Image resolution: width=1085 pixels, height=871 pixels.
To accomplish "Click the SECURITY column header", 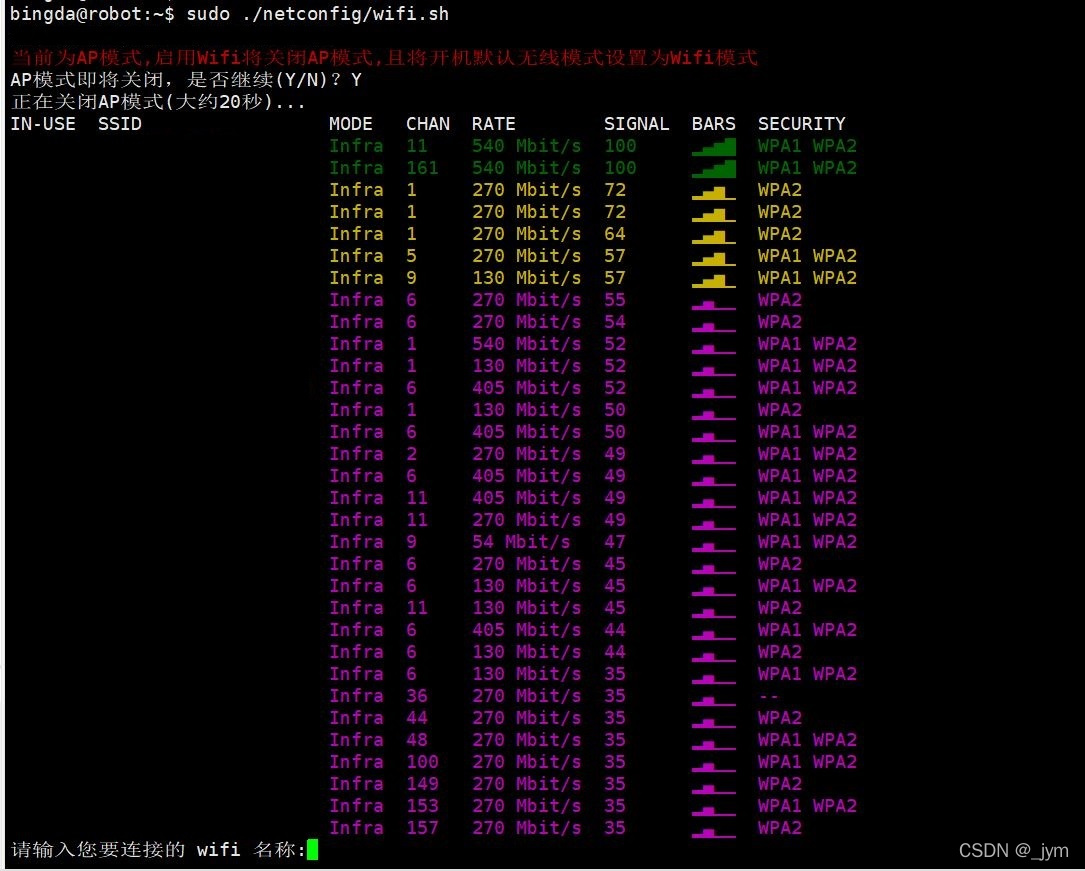I will point(801,124).
